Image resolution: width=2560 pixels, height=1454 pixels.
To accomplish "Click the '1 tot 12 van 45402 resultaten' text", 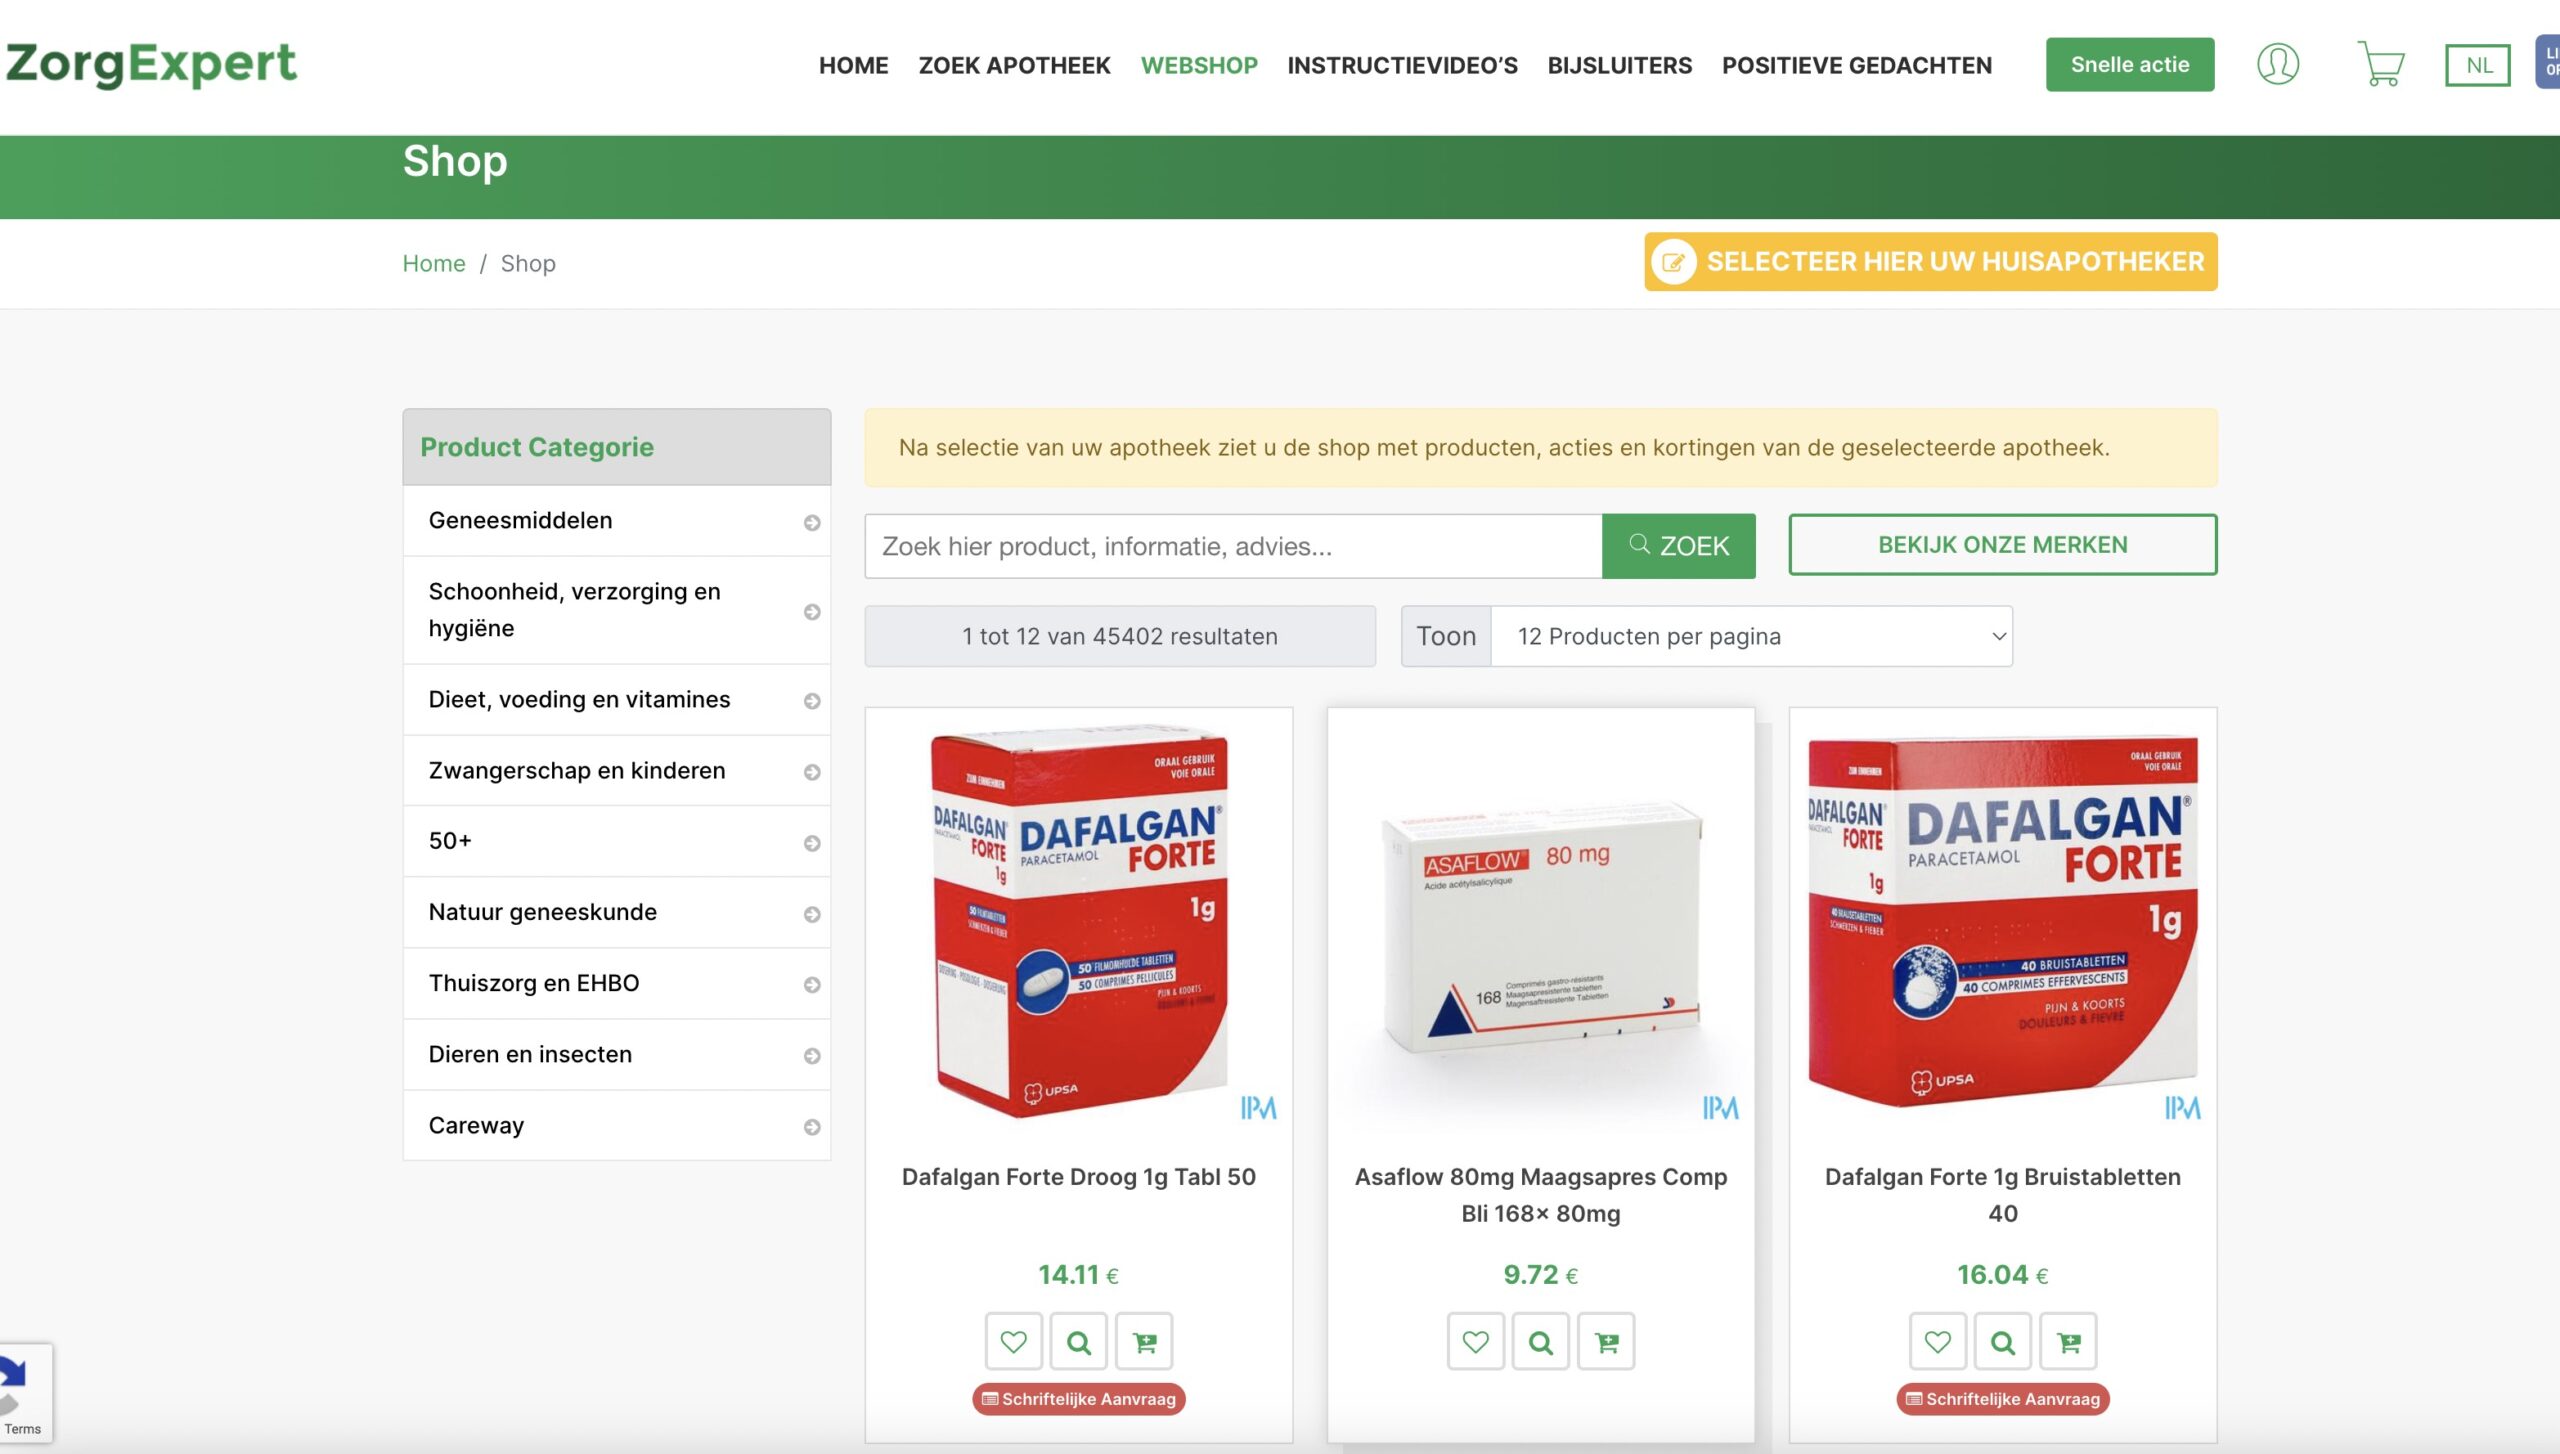I will (x=1120, y=636).
